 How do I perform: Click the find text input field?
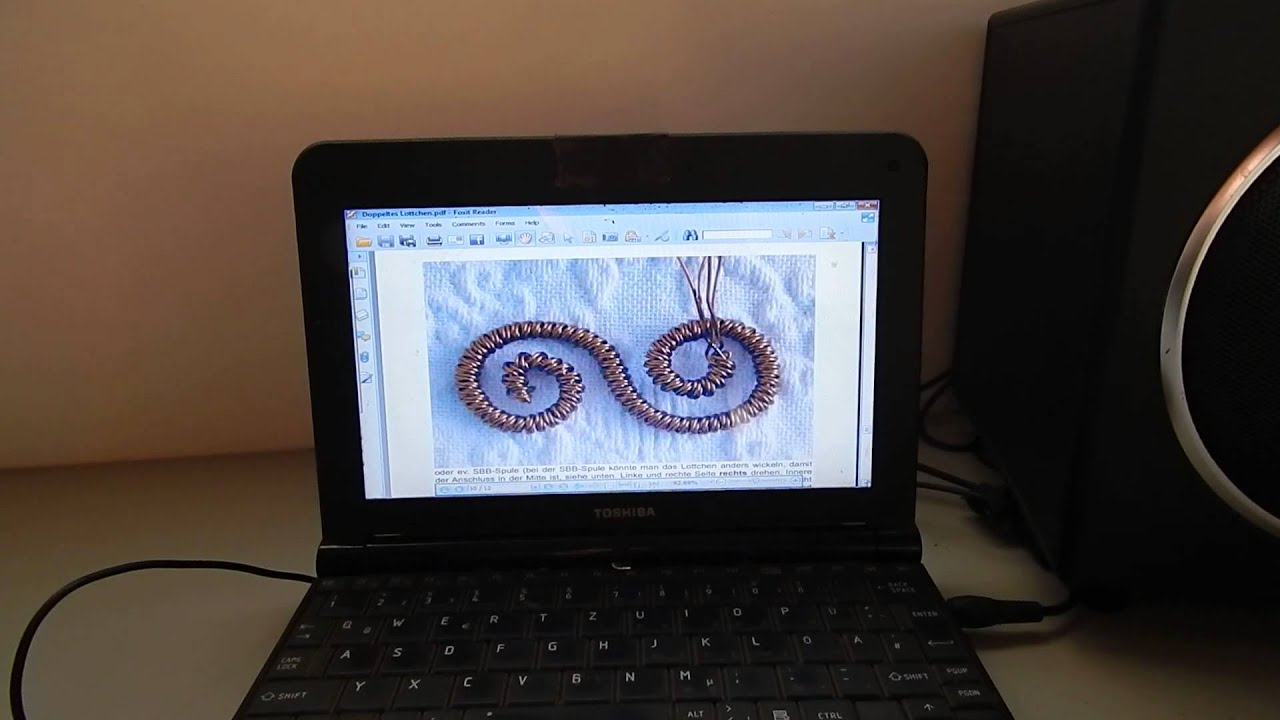point(737,235)
